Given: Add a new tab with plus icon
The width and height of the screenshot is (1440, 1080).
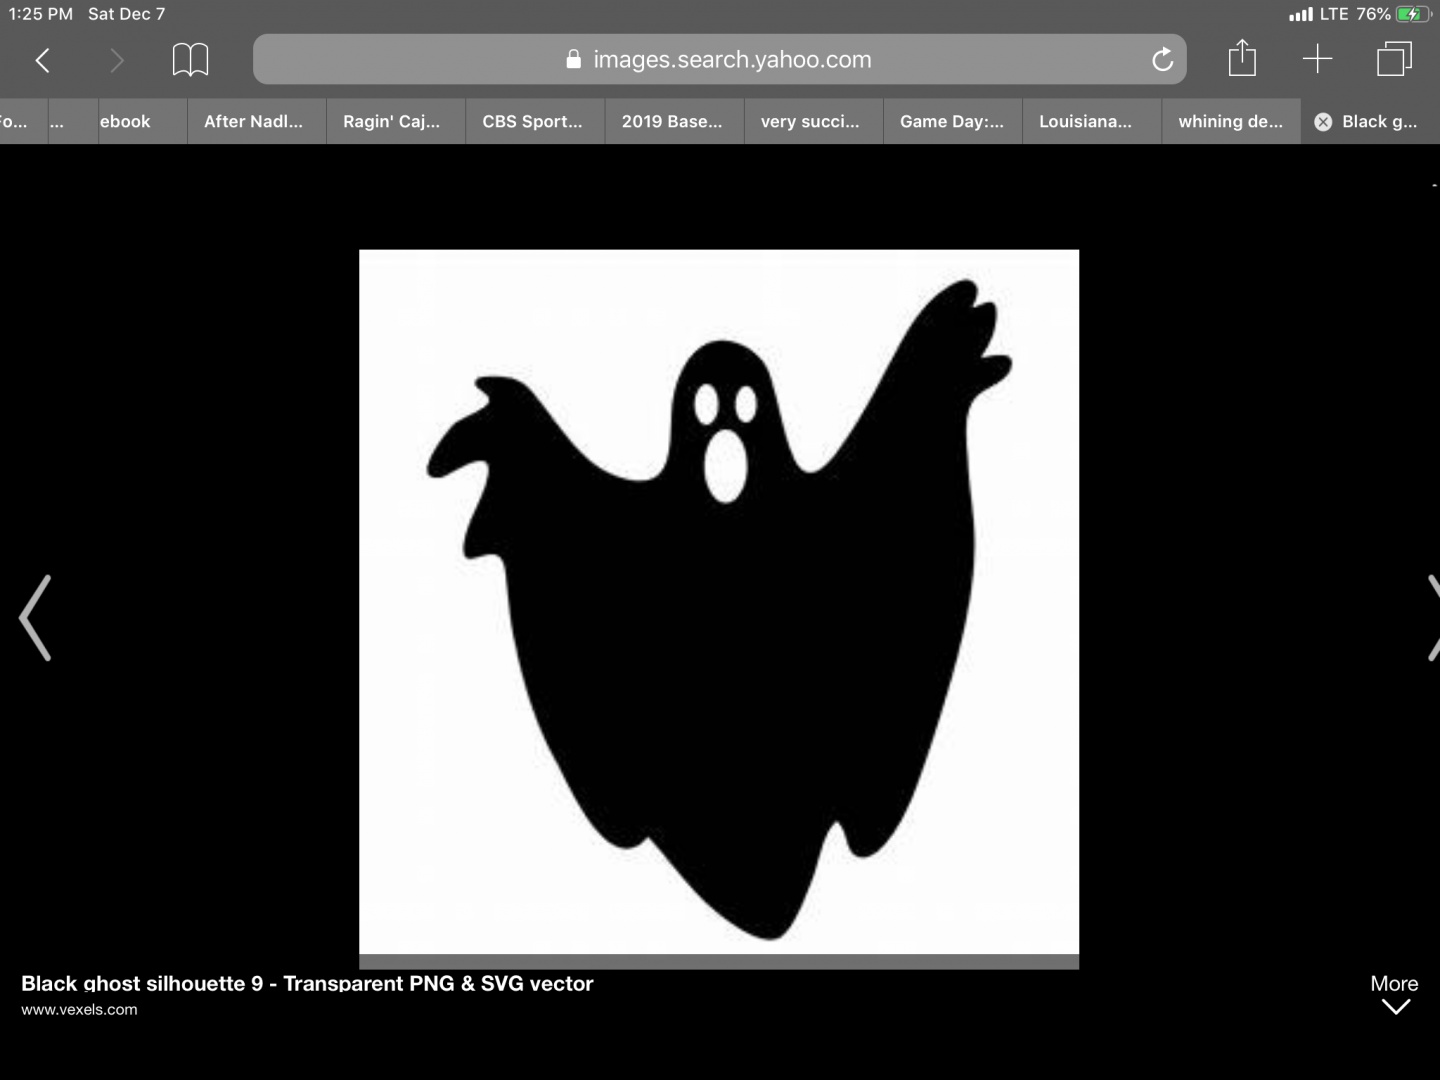Looking at the screenshot, I should 1317,59.
